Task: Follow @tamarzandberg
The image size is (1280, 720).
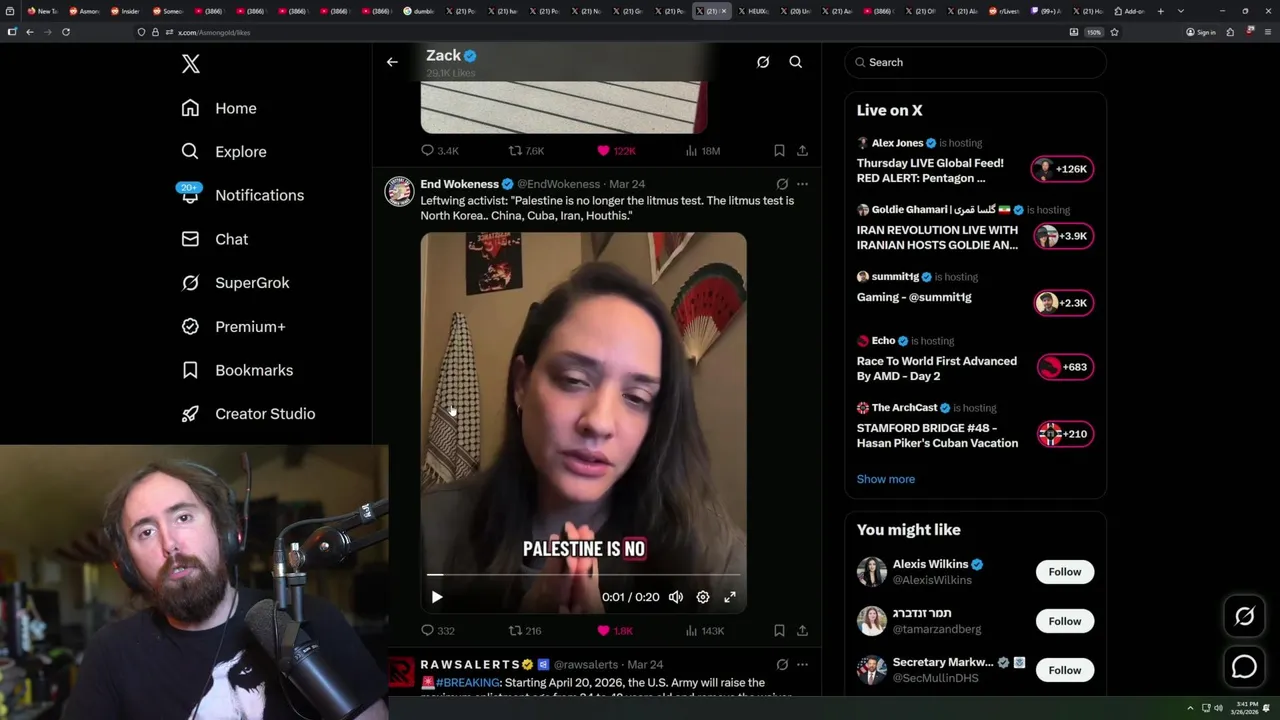Action: 1065,621
